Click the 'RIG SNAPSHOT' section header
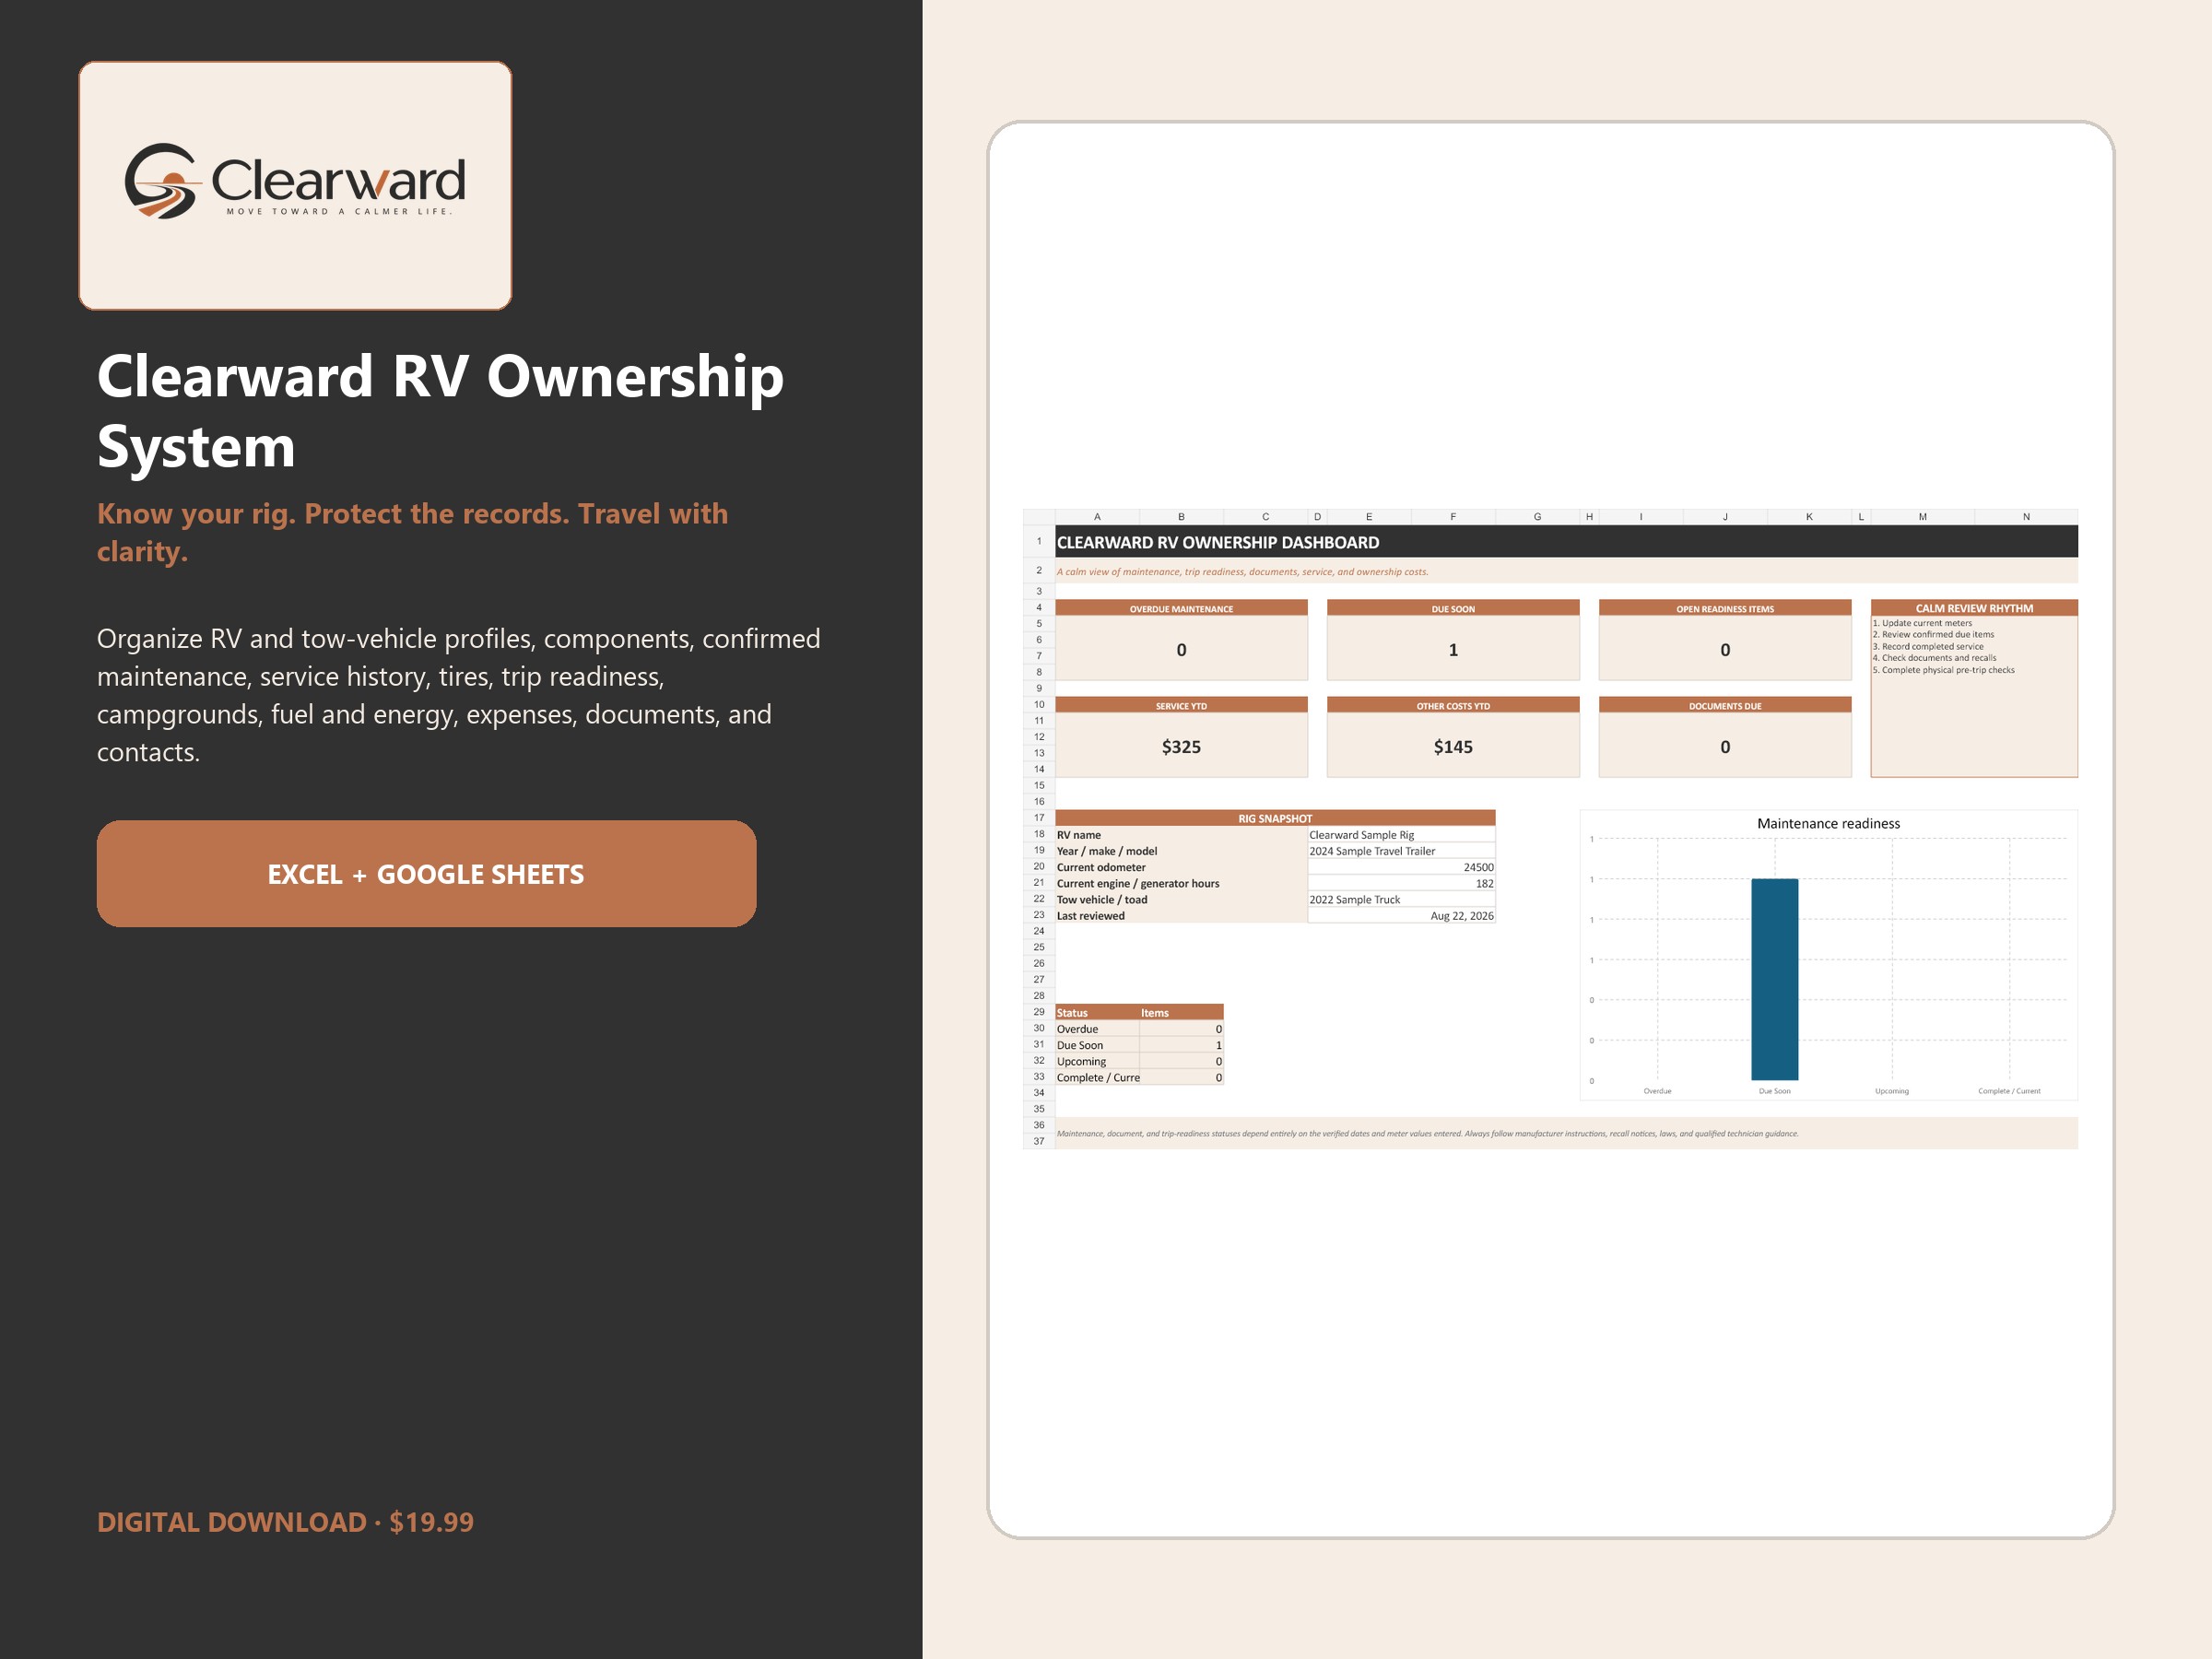The image size is (2212, 1659). [1275, 818]
